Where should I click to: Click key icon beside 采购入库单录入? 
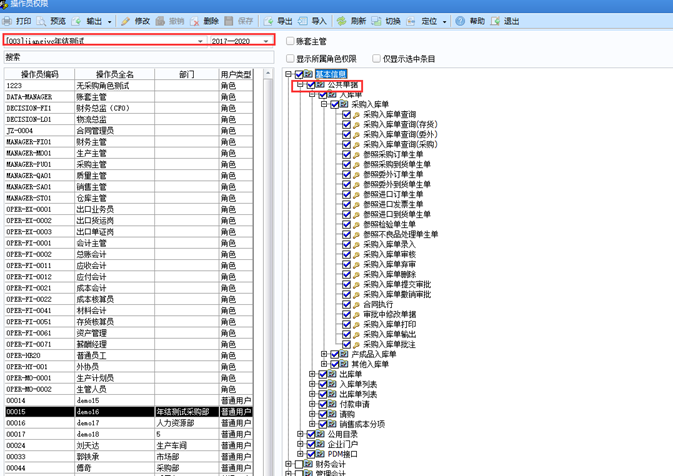pos(356,245)
